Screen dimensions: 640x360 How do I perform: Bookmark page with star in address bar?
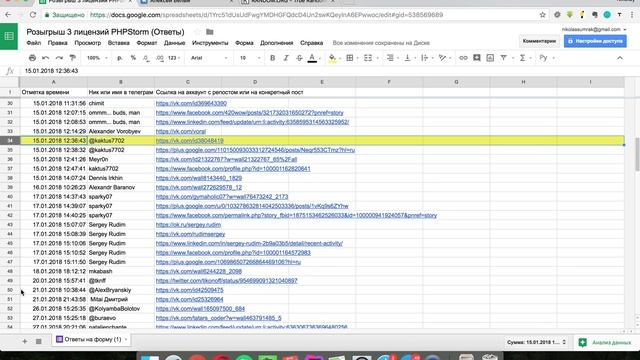click(x=542, y=15)
